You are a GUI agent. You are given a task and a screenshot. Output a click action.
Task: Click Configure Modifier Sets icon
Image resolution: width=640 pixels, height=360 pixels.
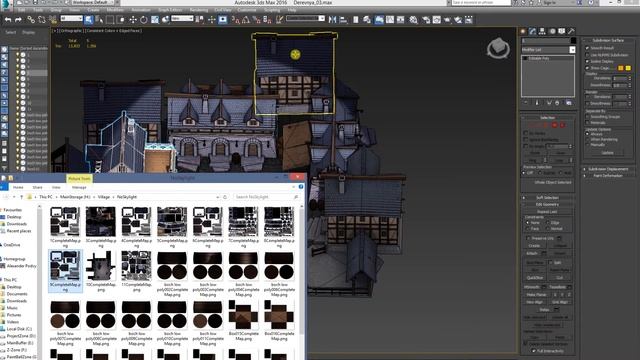pyautogui.click(x=569, y=103)
